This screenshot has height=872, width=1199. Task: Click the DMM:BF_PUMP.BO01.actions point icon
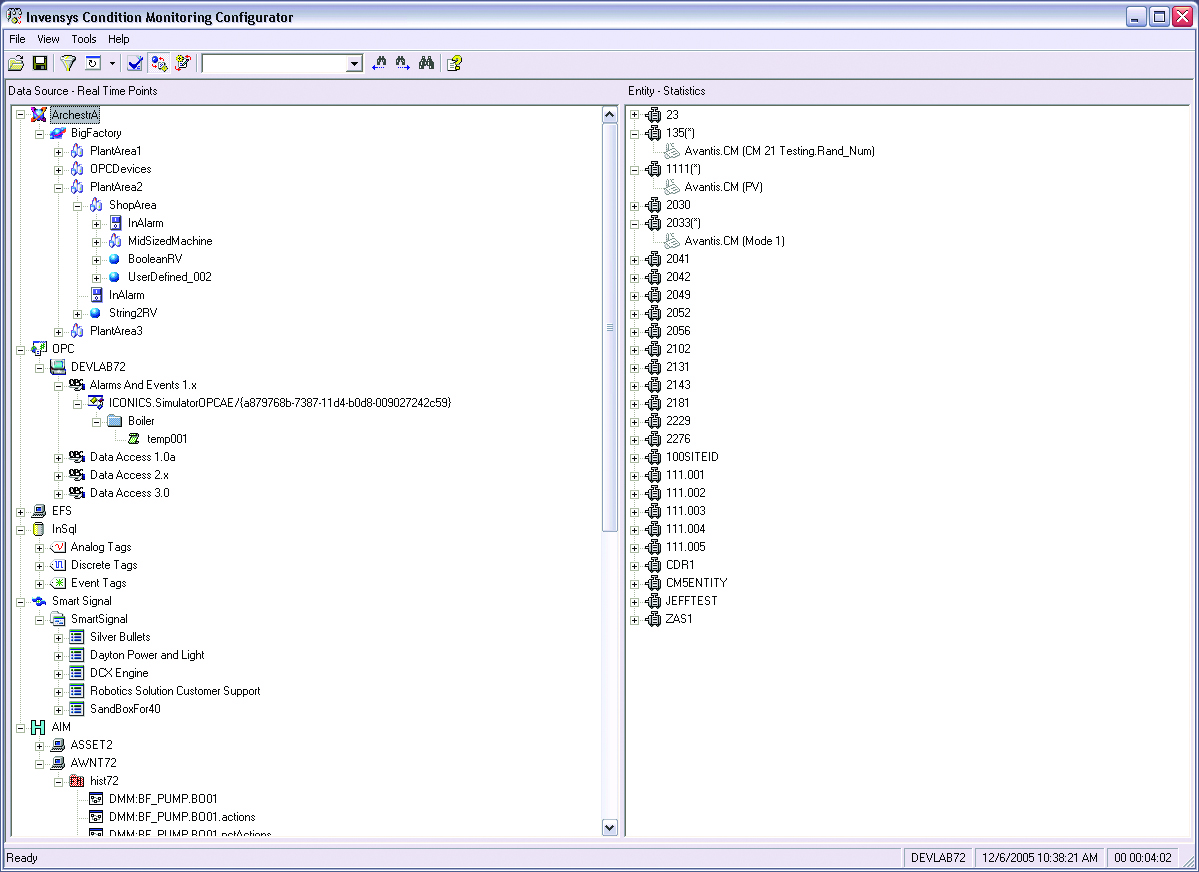[x=96, y=817]
